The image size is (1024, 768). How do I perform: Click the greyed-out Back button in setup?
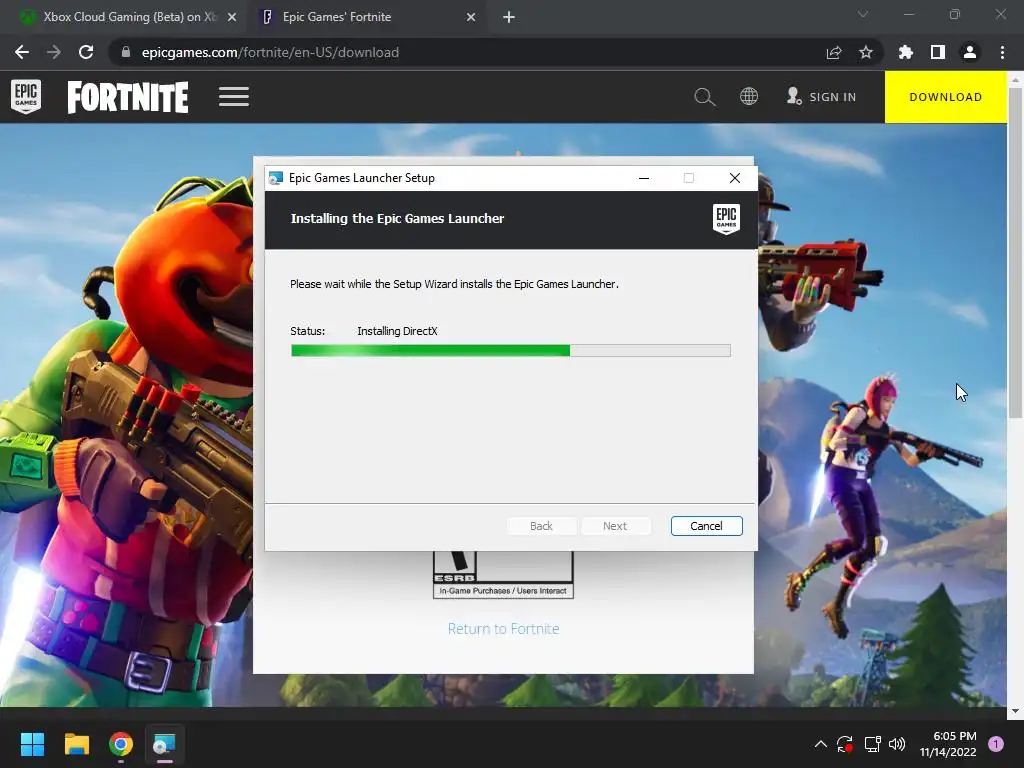click(541, 526)
